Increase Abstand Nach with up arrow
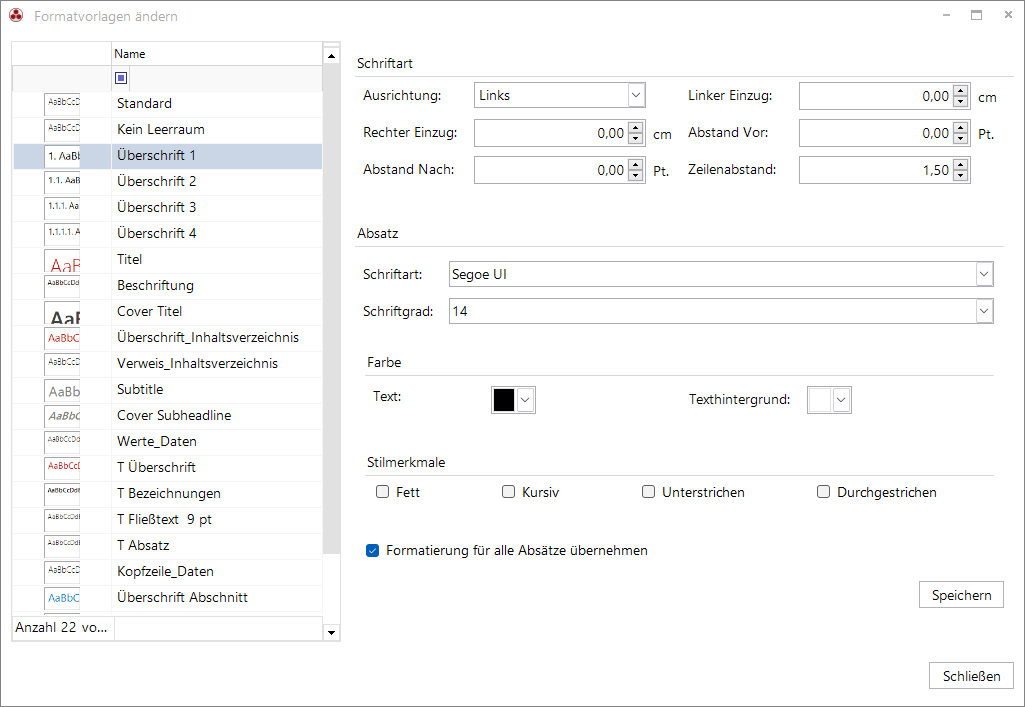The width and height of the screenshot is (1025, 707). pos(635,165)
